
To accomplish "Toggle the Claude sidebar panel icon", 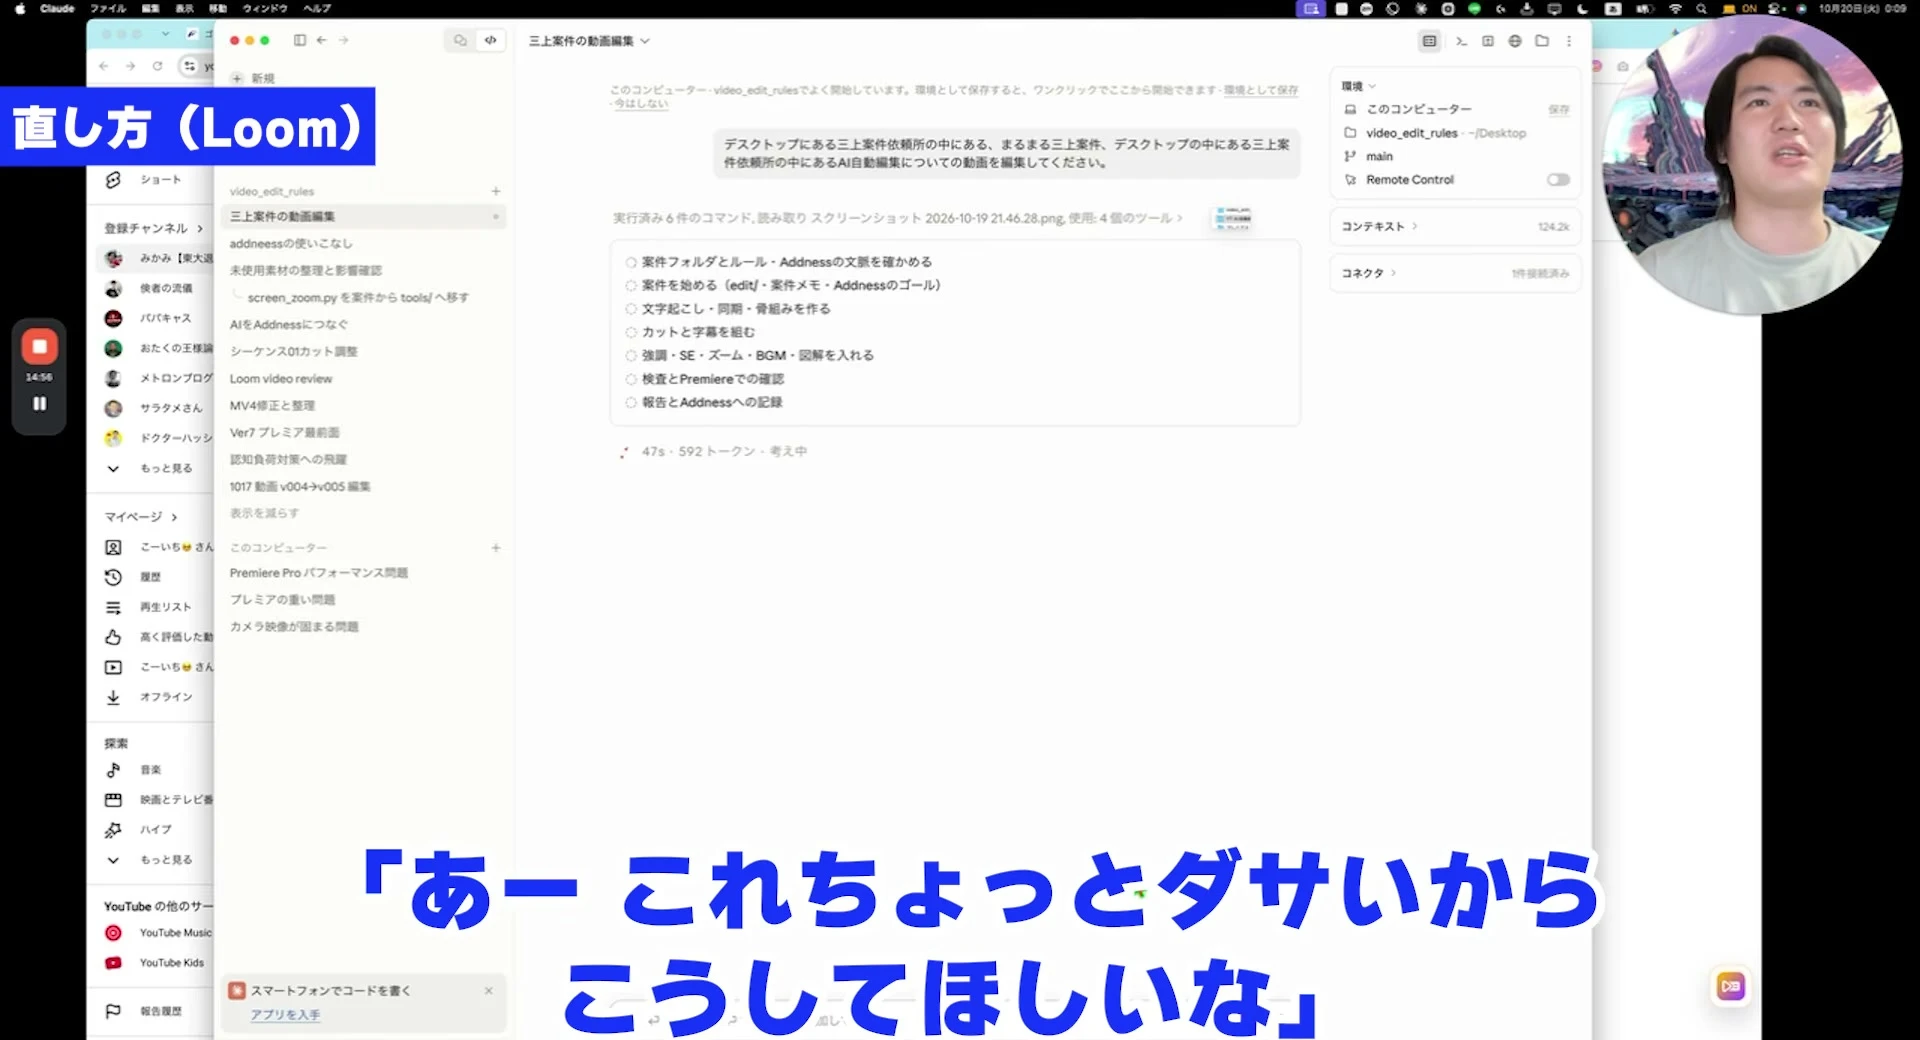I will tap(300, 40).
